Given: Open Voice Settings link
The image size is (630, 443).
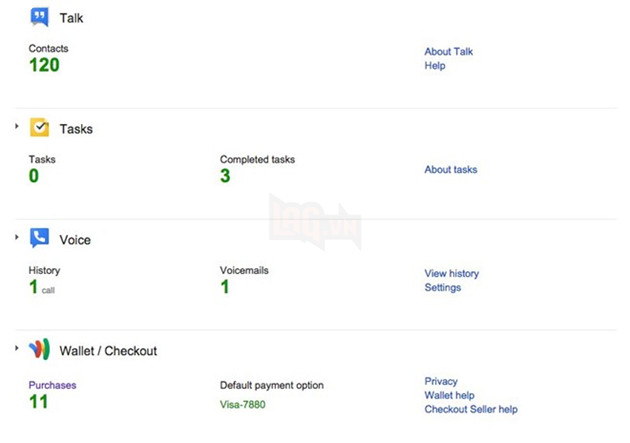Looking at the screenshot, I should (443, 288).
